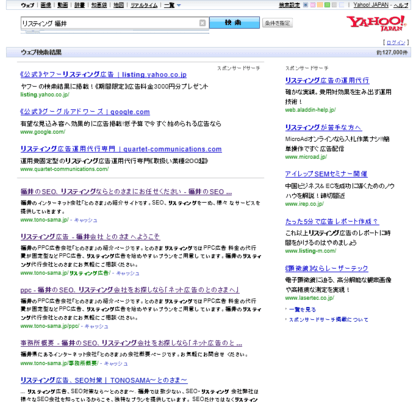Expand the 一覧 dropdown arrow
The width and height of the screenshot is (416, 409).
tap(179, 5)
